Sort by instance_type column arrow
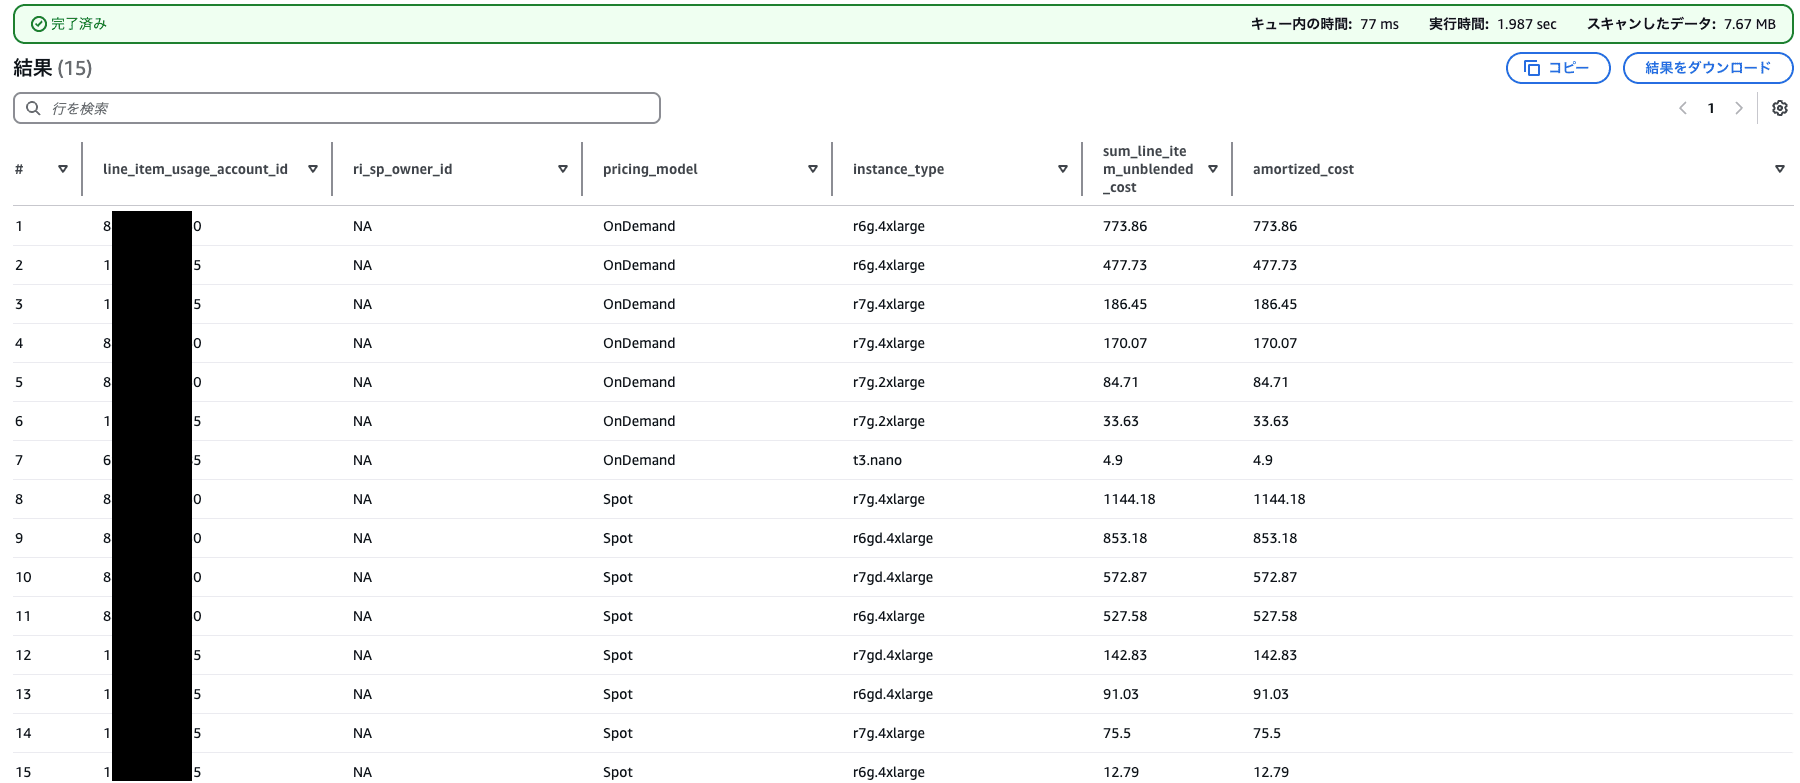 click(x=1063, y=169)
